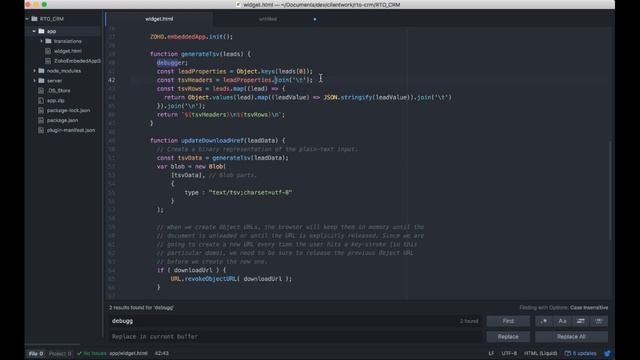
Task: Toggle the only-in-selection search option
Action: point(580,321)
